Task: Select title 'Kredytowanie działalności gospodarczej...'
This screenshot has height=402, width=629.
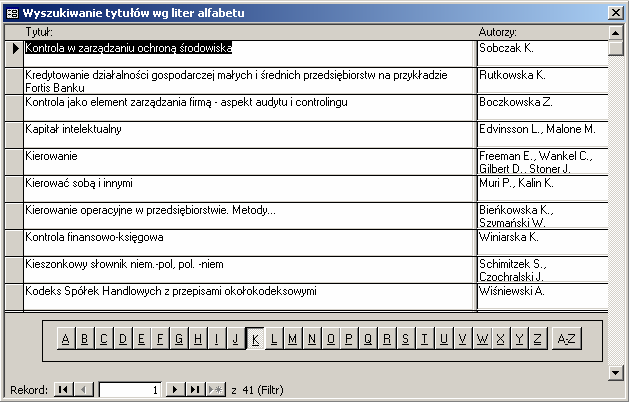Action: point(250,81)
